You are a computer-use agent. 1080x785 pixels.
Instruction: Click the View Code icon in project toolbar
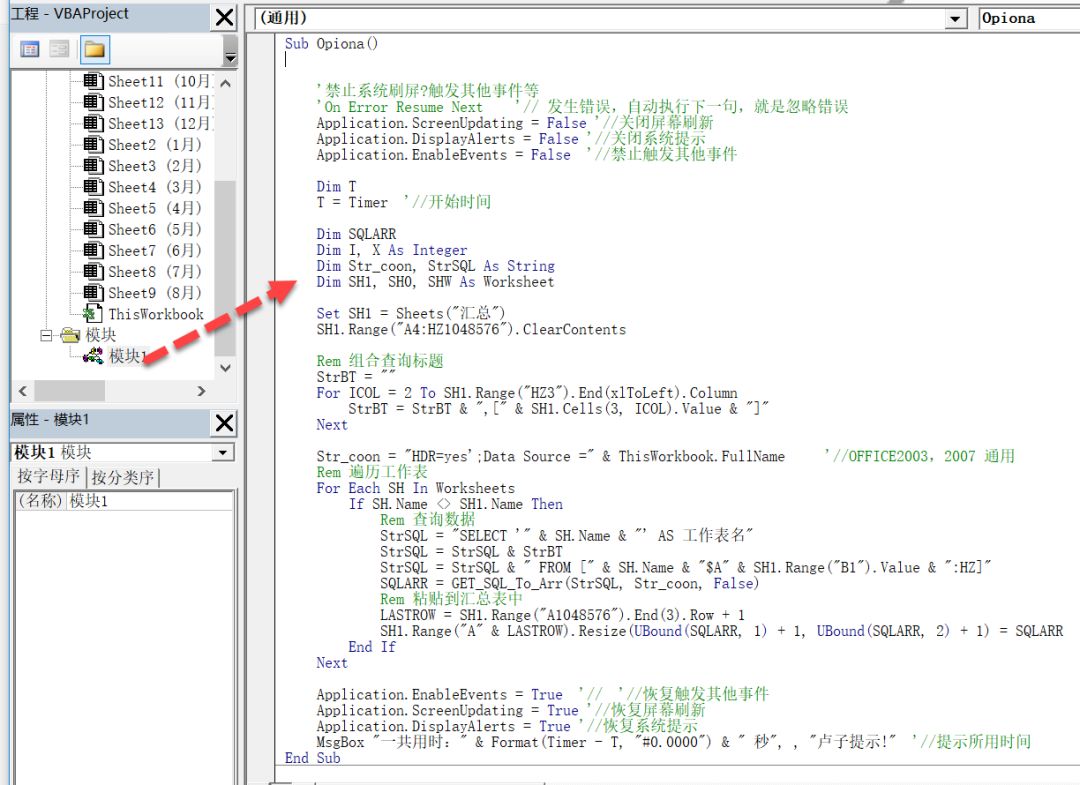point(30,50)
